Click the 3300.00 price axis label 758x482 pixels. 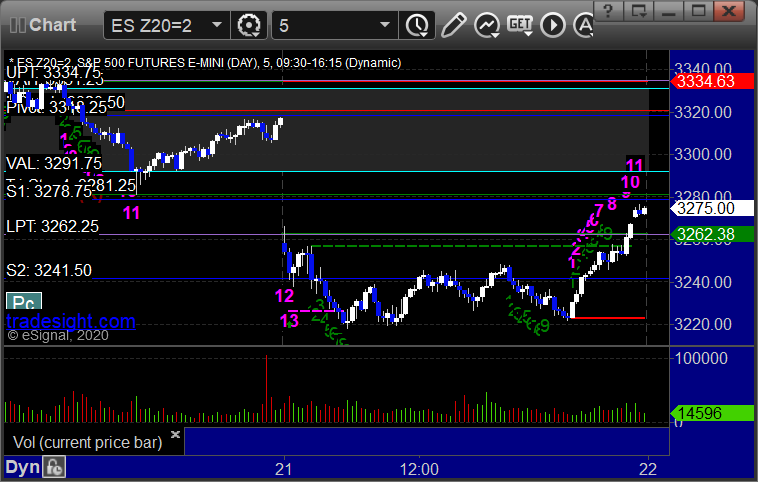pyautogui.click(x=703, y=155)
